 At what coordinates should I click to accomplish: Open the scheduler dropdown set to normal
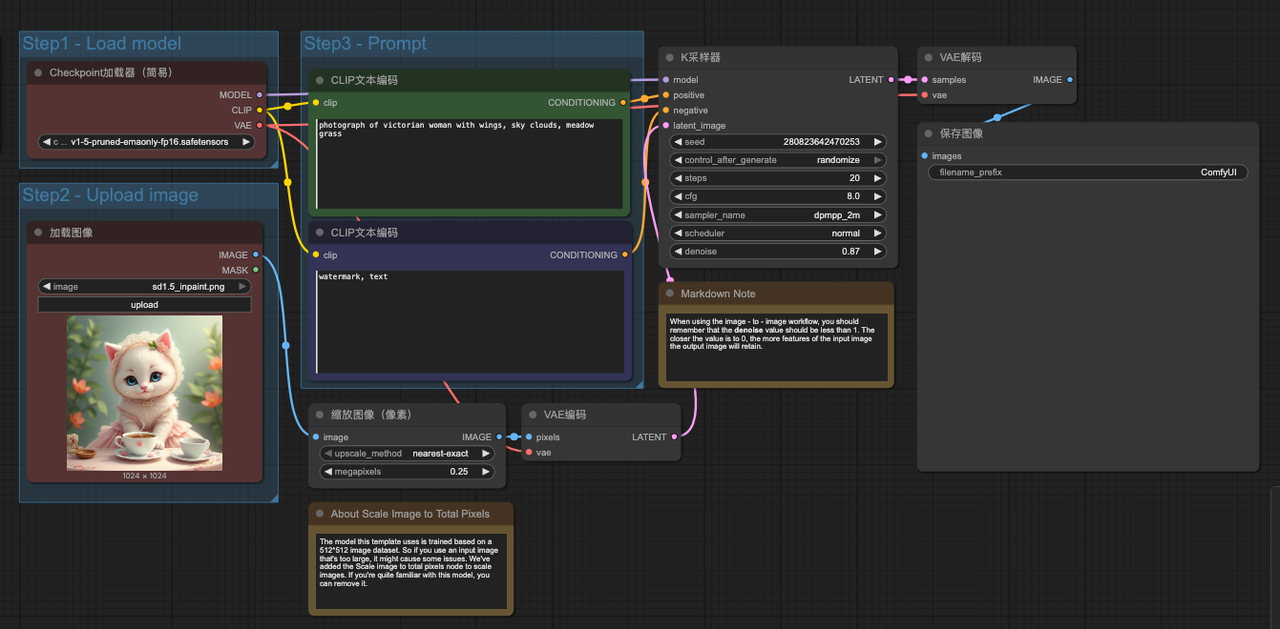click(778, 233)
